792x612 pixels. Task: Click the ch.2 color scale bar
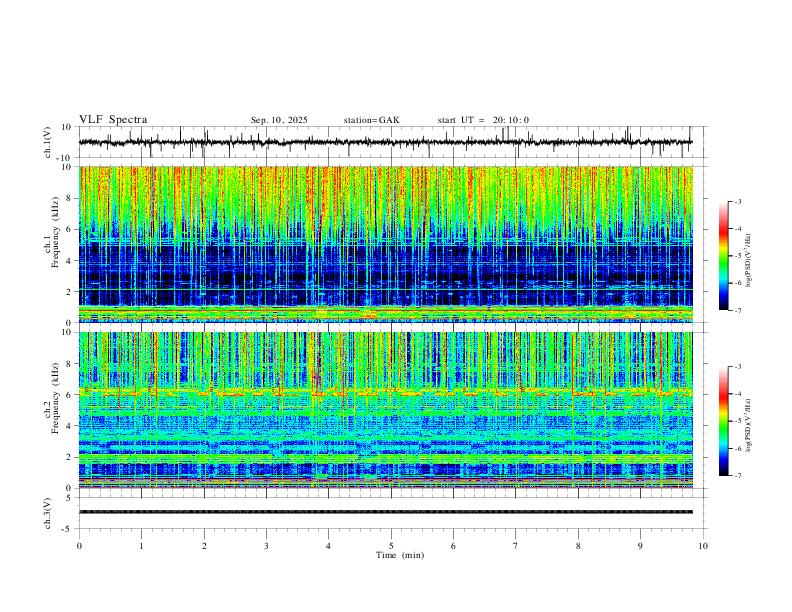[x=723, y=421]
